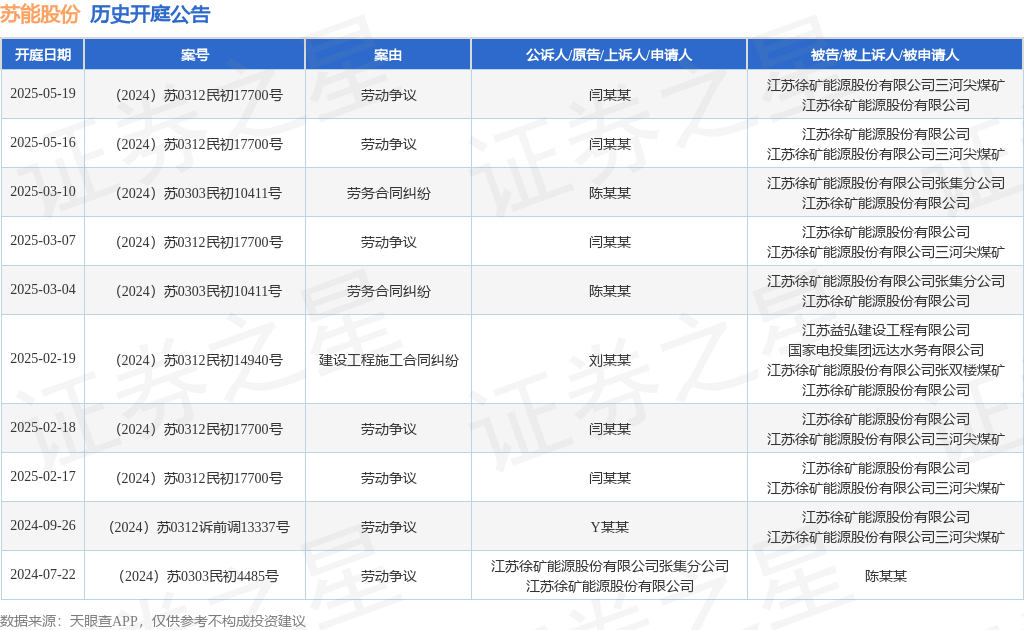The width and height of the screenshot is (1024, 630).
Task: Click plaintiff 陈某某 in the 2025-03-10 row
Action: [x=609, y=193]
